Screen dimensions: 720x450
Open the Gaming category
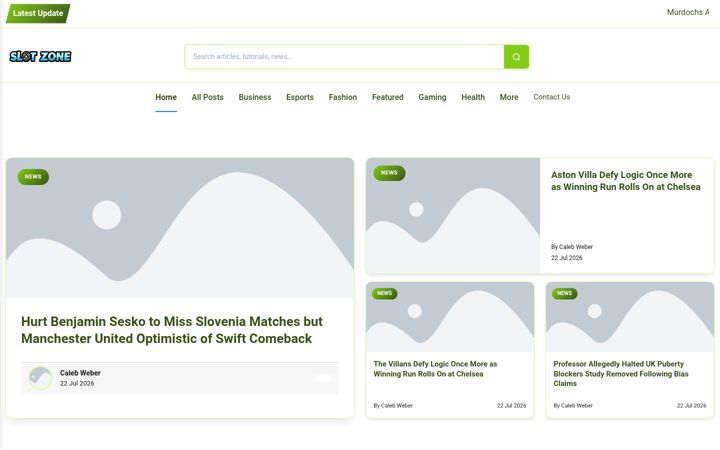coord(432,97)
